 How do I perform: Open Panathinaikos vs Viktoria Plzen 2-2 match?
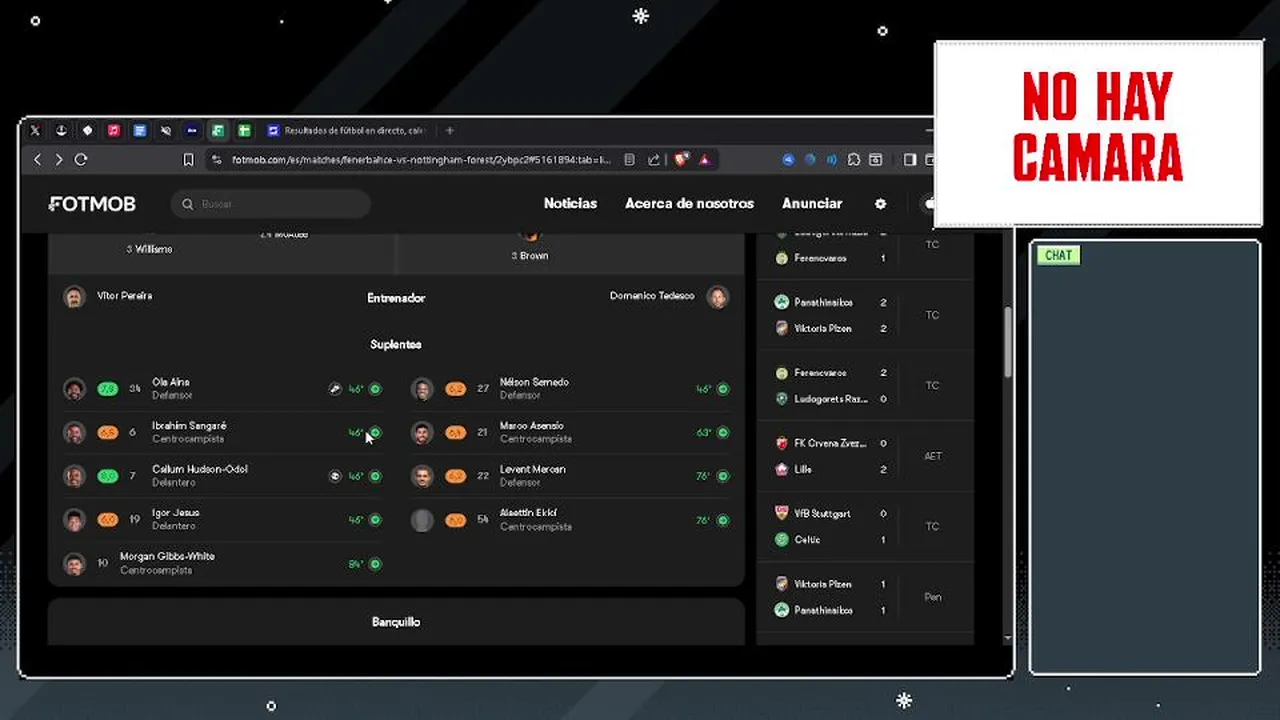[865, 315]
